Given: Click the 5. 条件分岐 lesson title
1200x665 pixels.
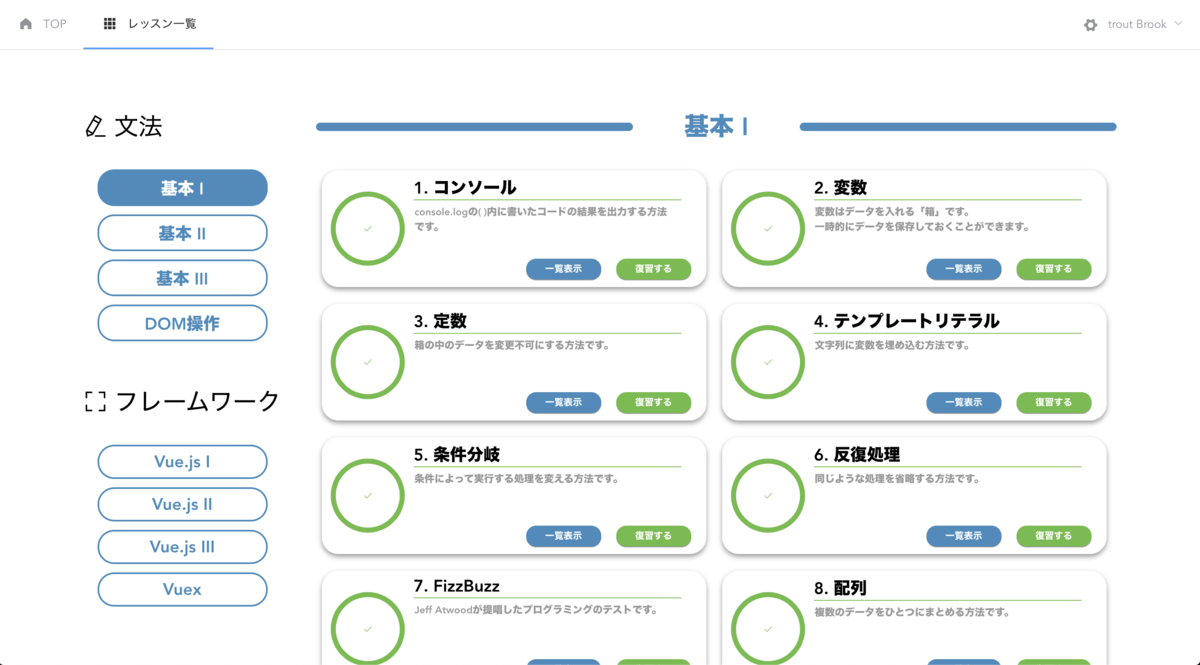Looking at the screenshot, I should pos(457,455).
